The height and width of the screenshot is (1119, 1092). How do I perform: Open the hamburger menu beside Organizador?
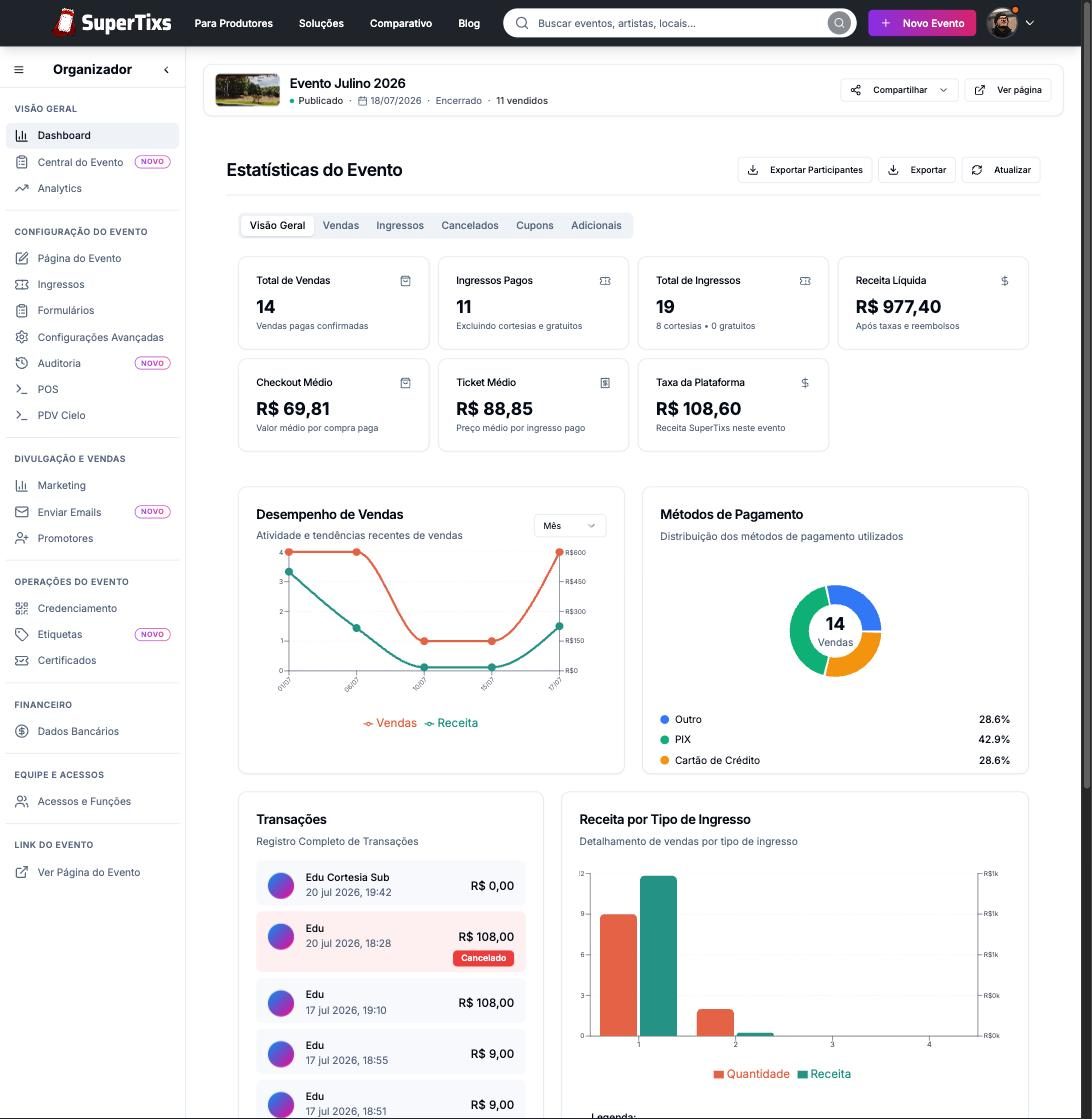[x=19, y=69]
